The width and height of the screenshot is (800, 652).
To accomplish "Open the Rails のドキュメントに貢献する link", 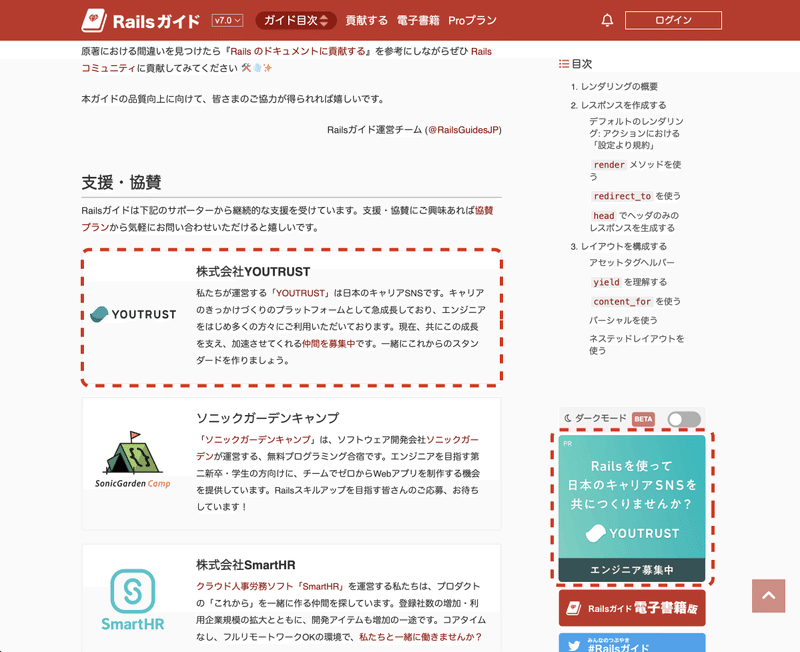I will click(298, 51).
